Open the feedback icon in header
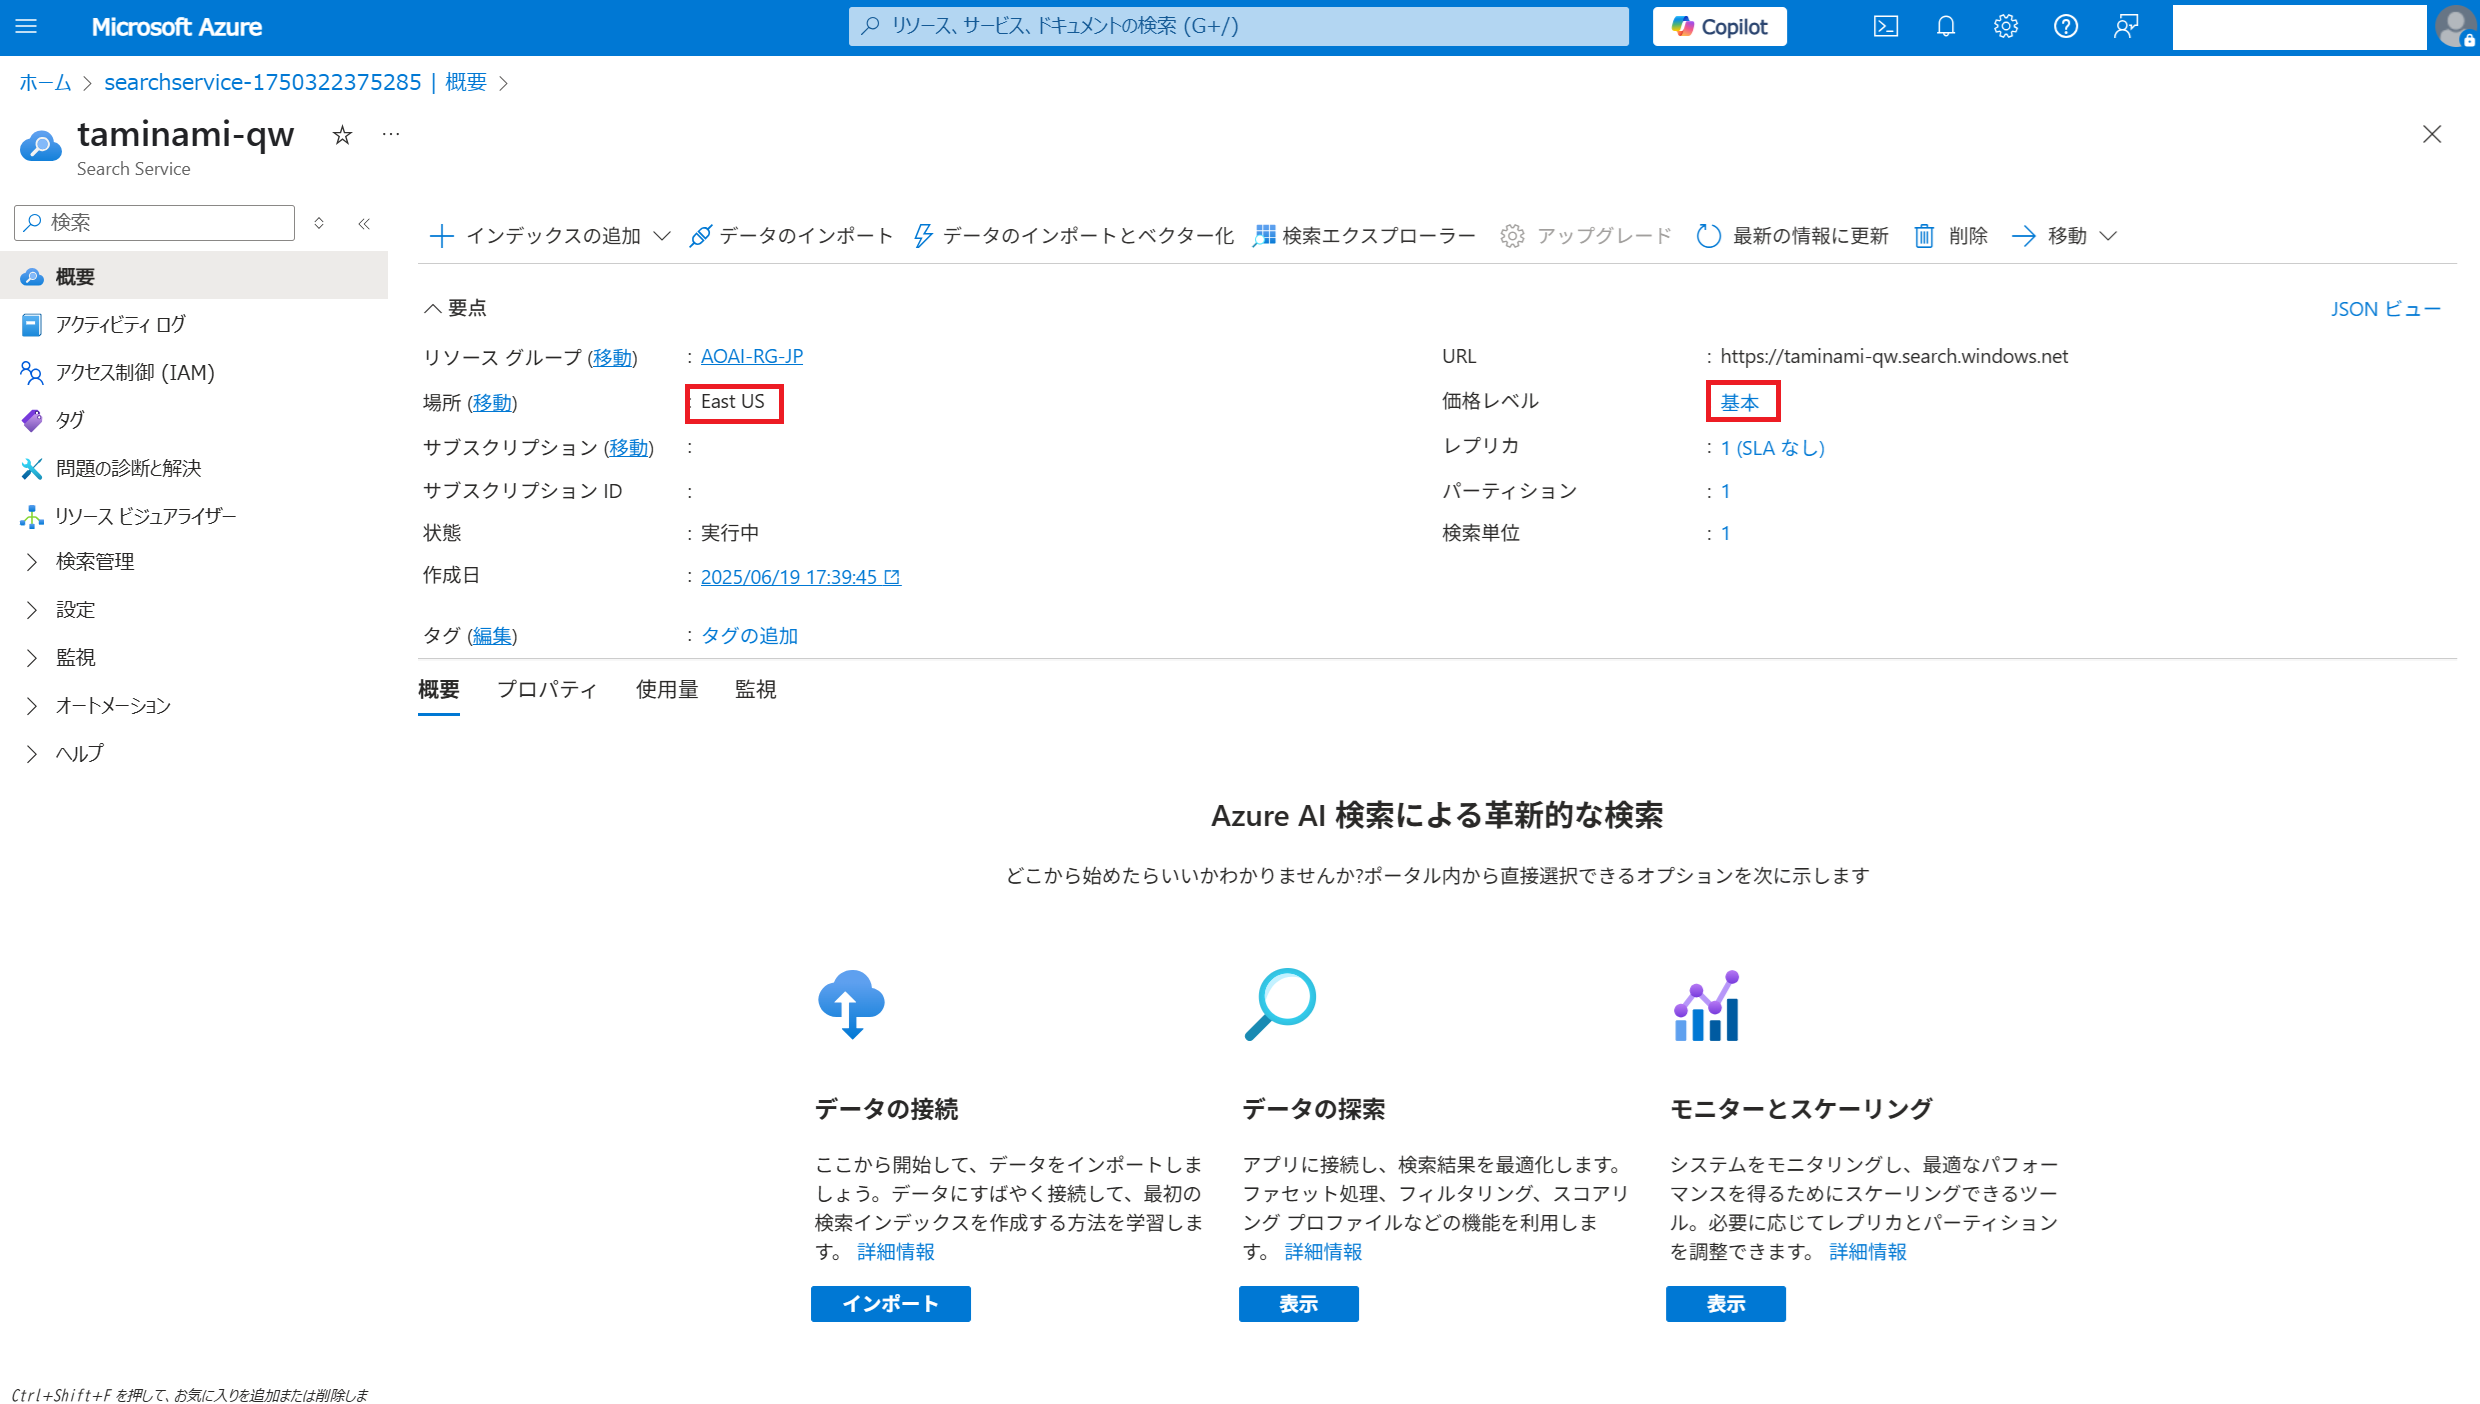 pyautogui.click(x=2126, y=27)
